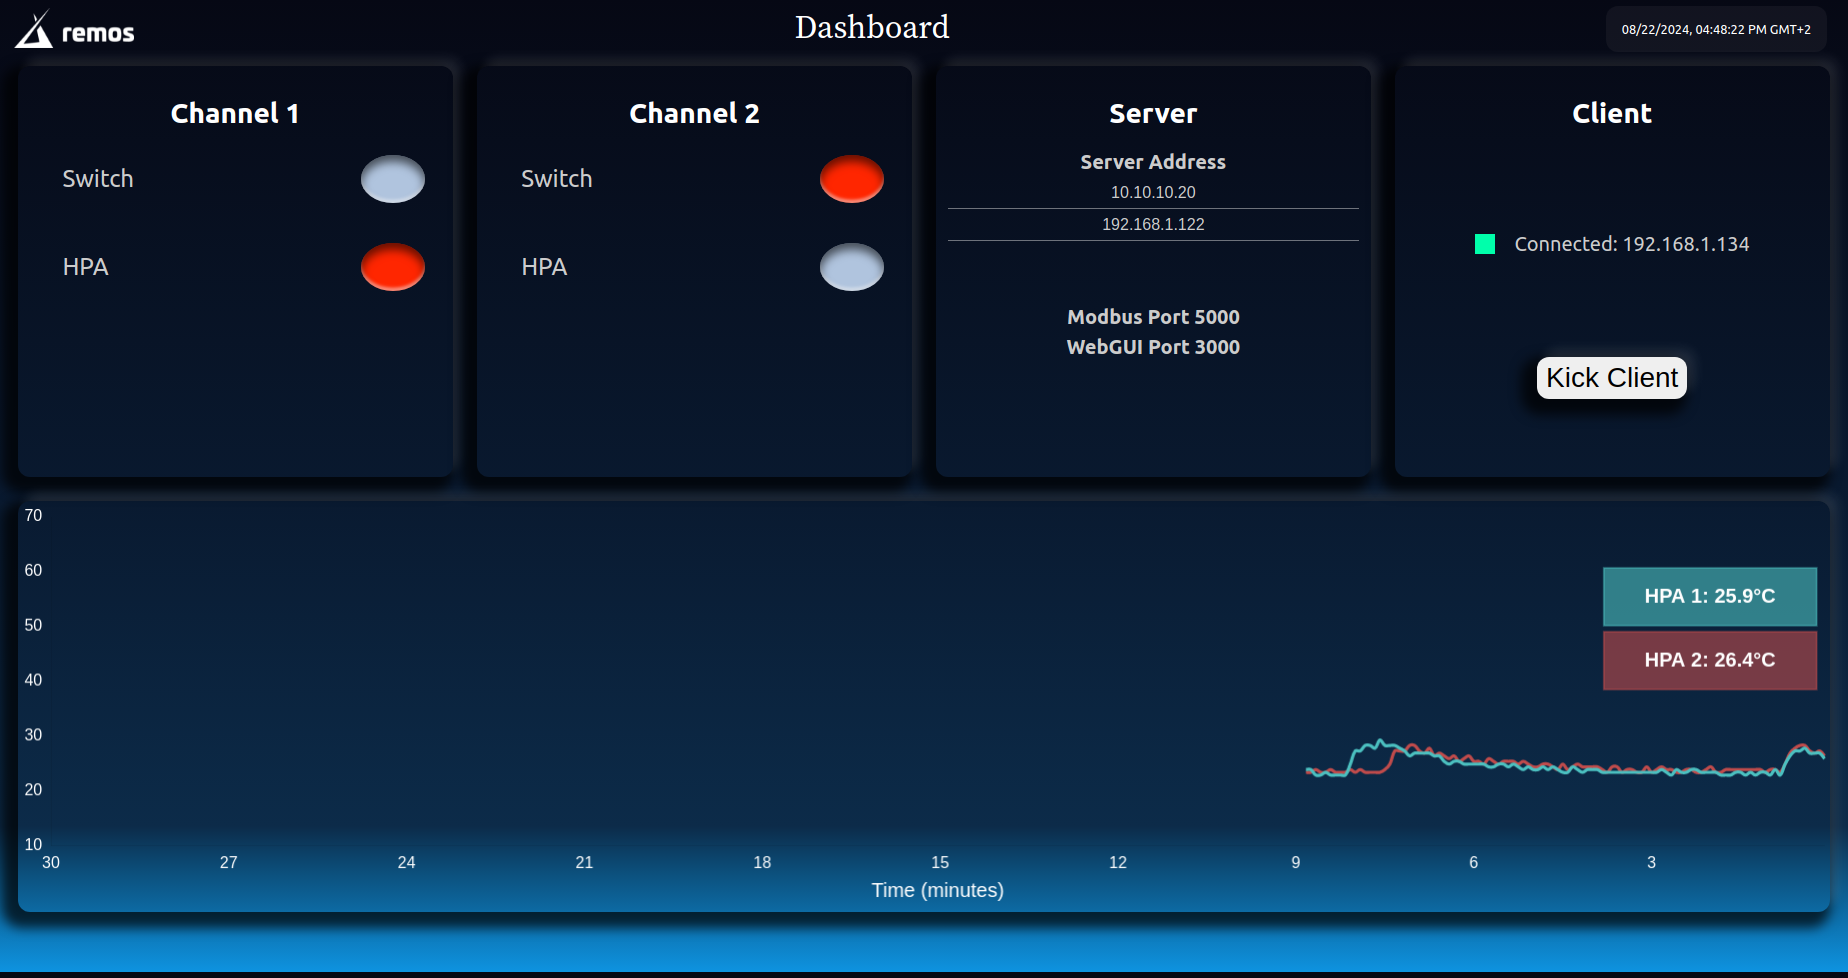Toggle the Switch indicator in Channel 2
1848x978 pixels.
851,179
